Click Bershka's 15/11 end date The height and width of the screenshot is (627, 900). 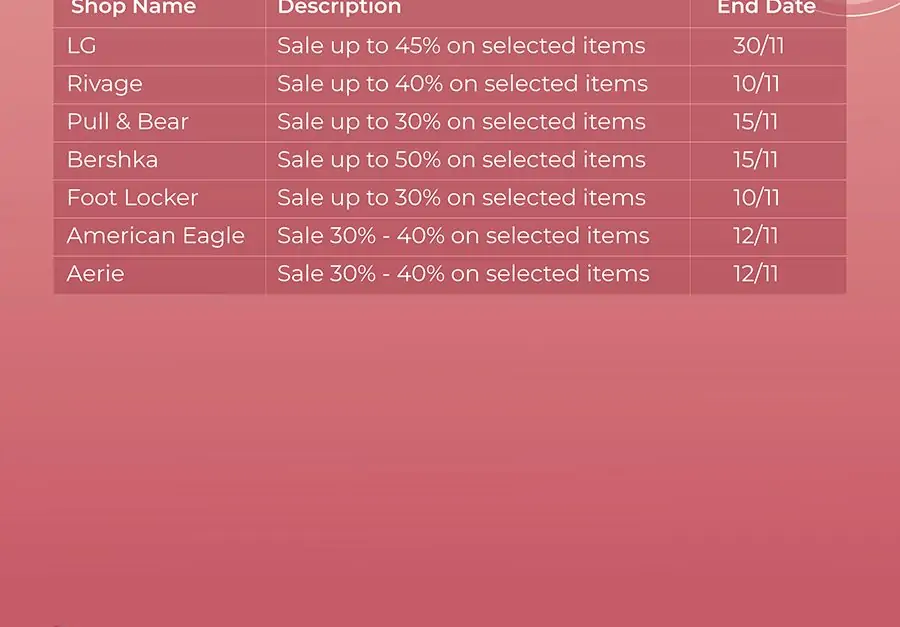click(x=755, y=160)
